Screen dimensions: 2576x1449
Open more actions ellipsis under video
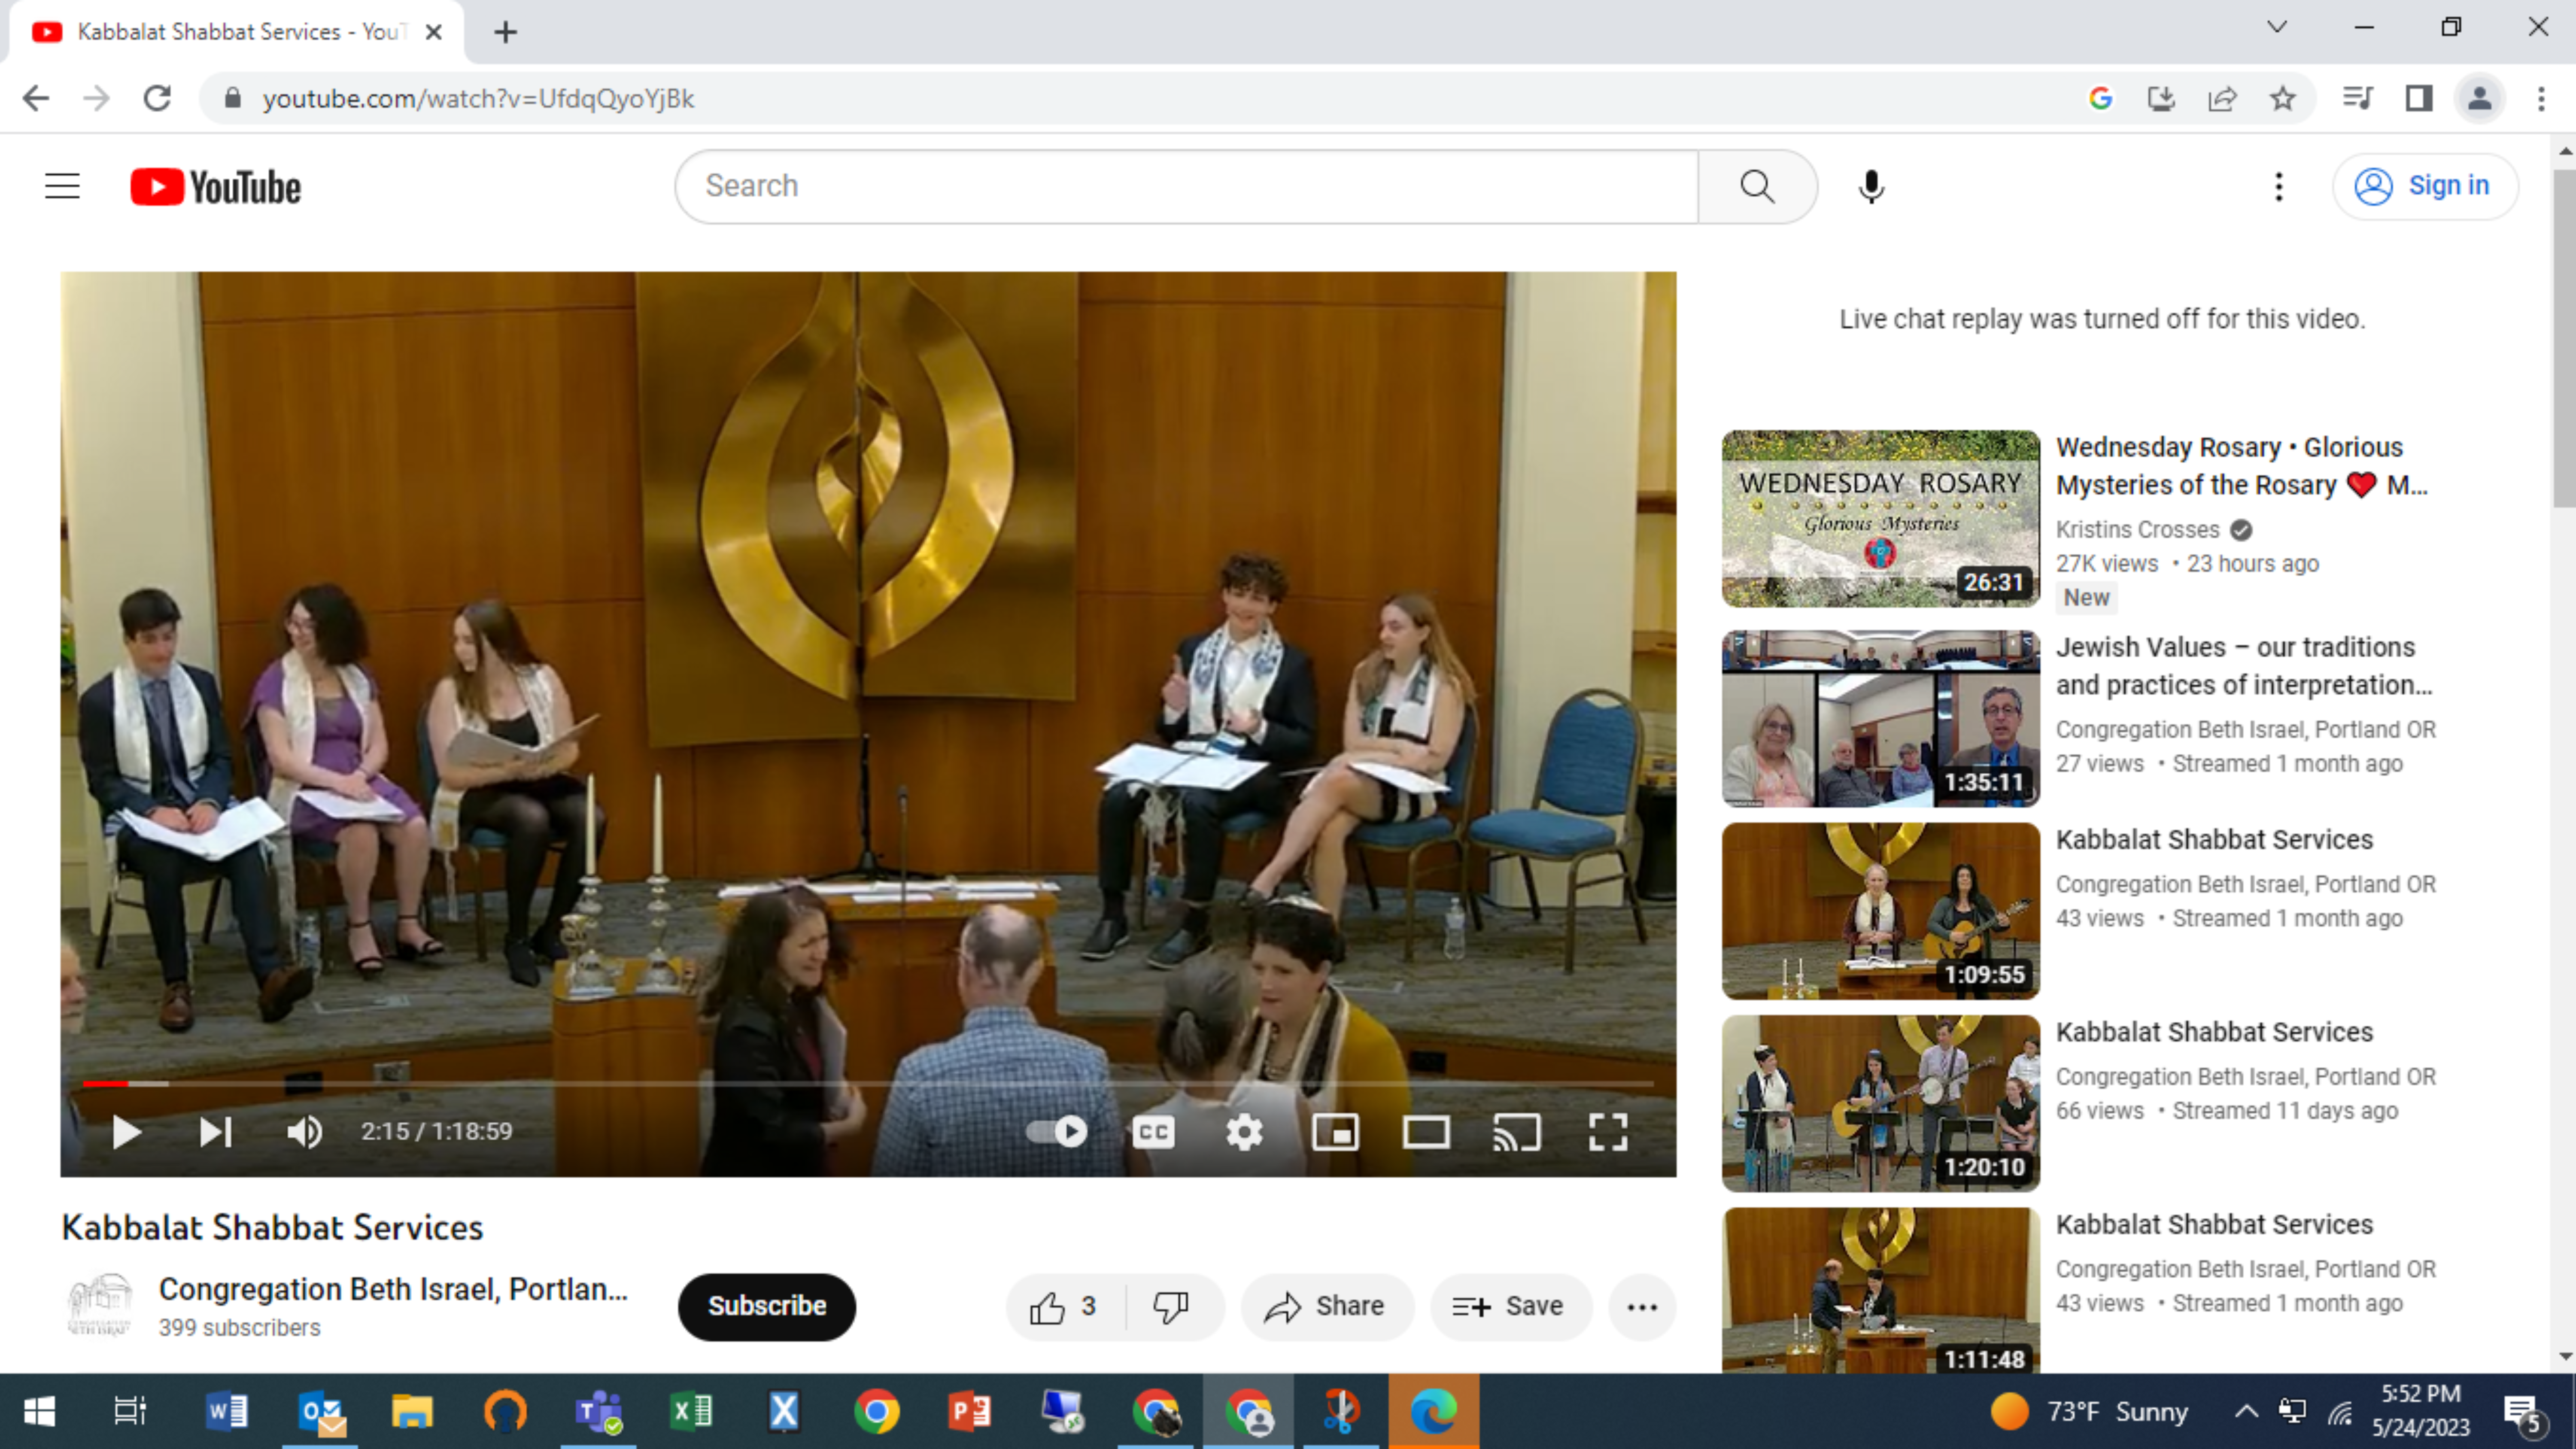(x=1642, y=1306)
